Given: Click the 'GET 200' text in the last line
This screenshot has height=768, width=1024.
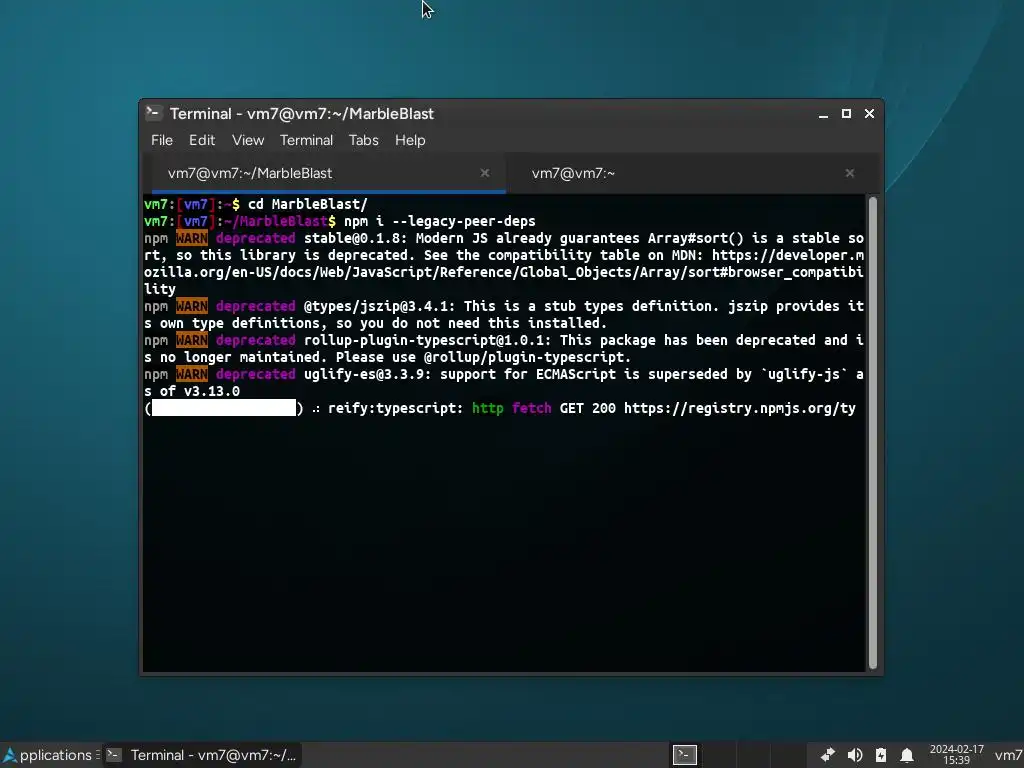Looking at the screenshot, I should pyautogui.click(x=588, y=408).
